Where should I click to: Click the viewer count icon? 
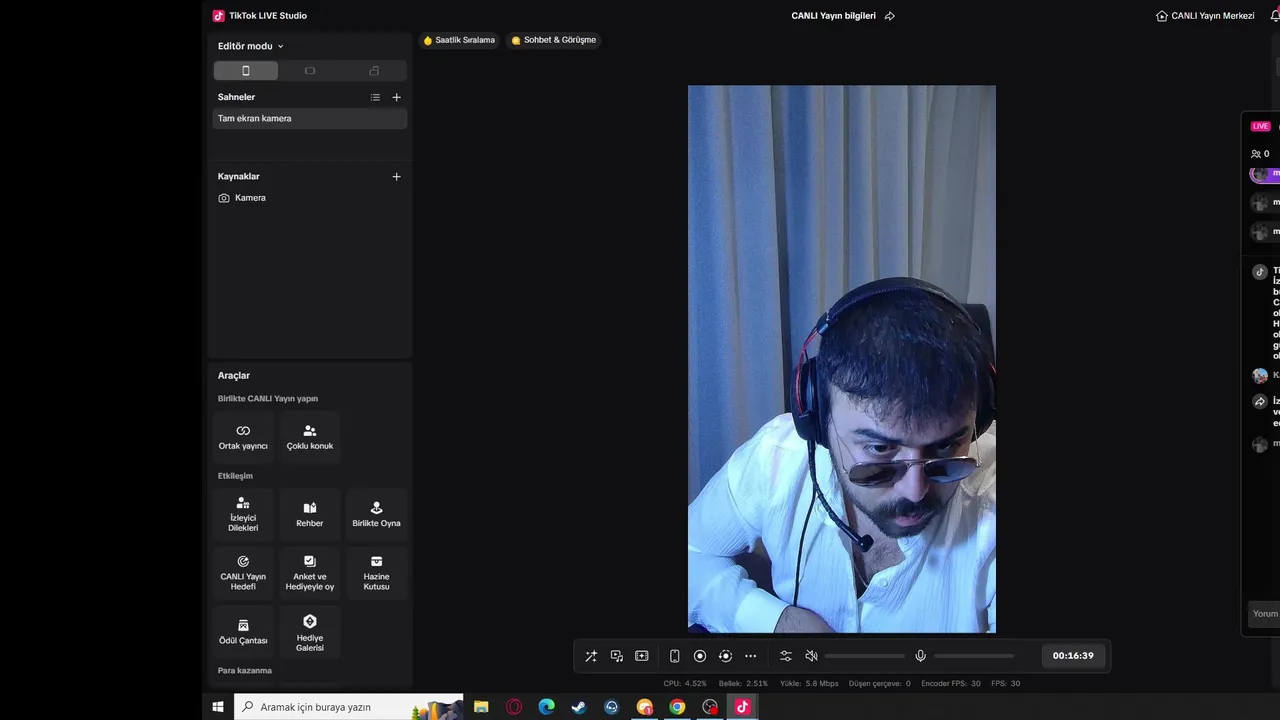1256,154
